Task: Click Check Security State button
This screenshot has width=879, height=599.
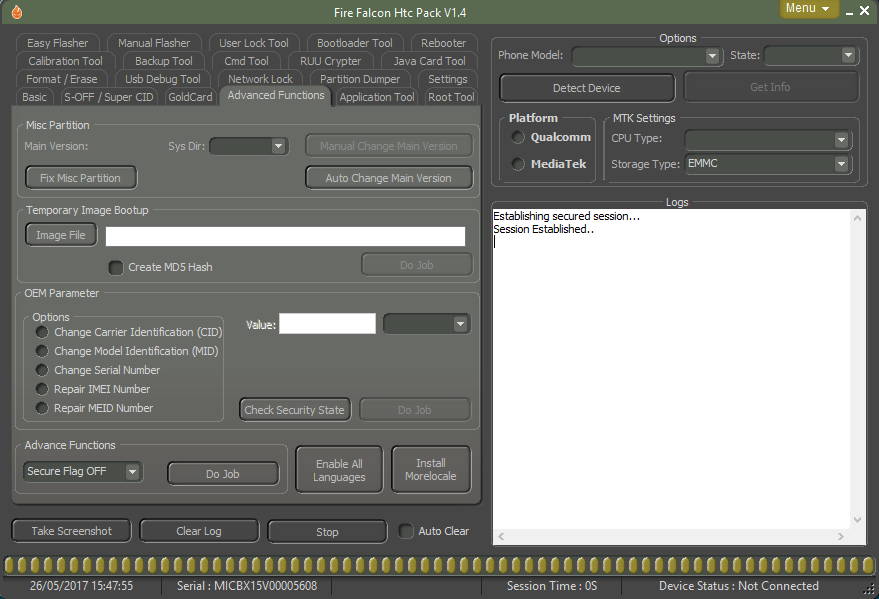Action: click(x=295, y=410)
